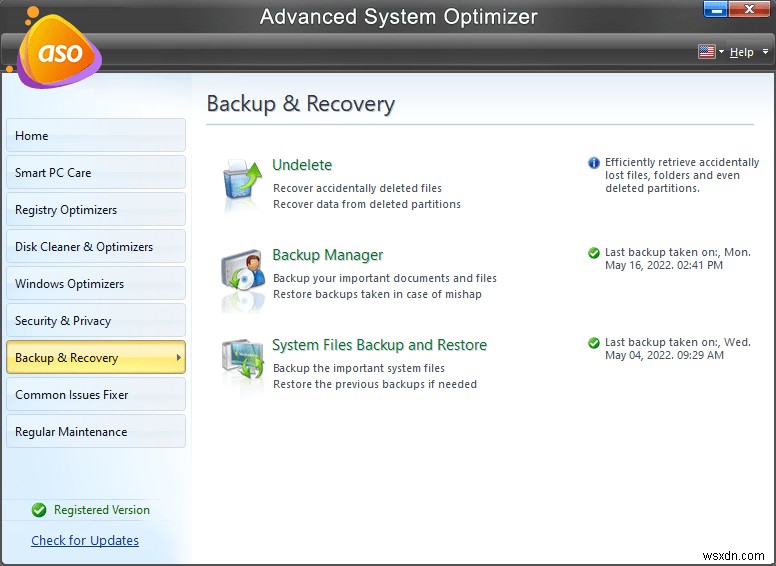Expand the Backup & Recovery submenu arrow
The image size is (776, 566).
click(178, 358)
